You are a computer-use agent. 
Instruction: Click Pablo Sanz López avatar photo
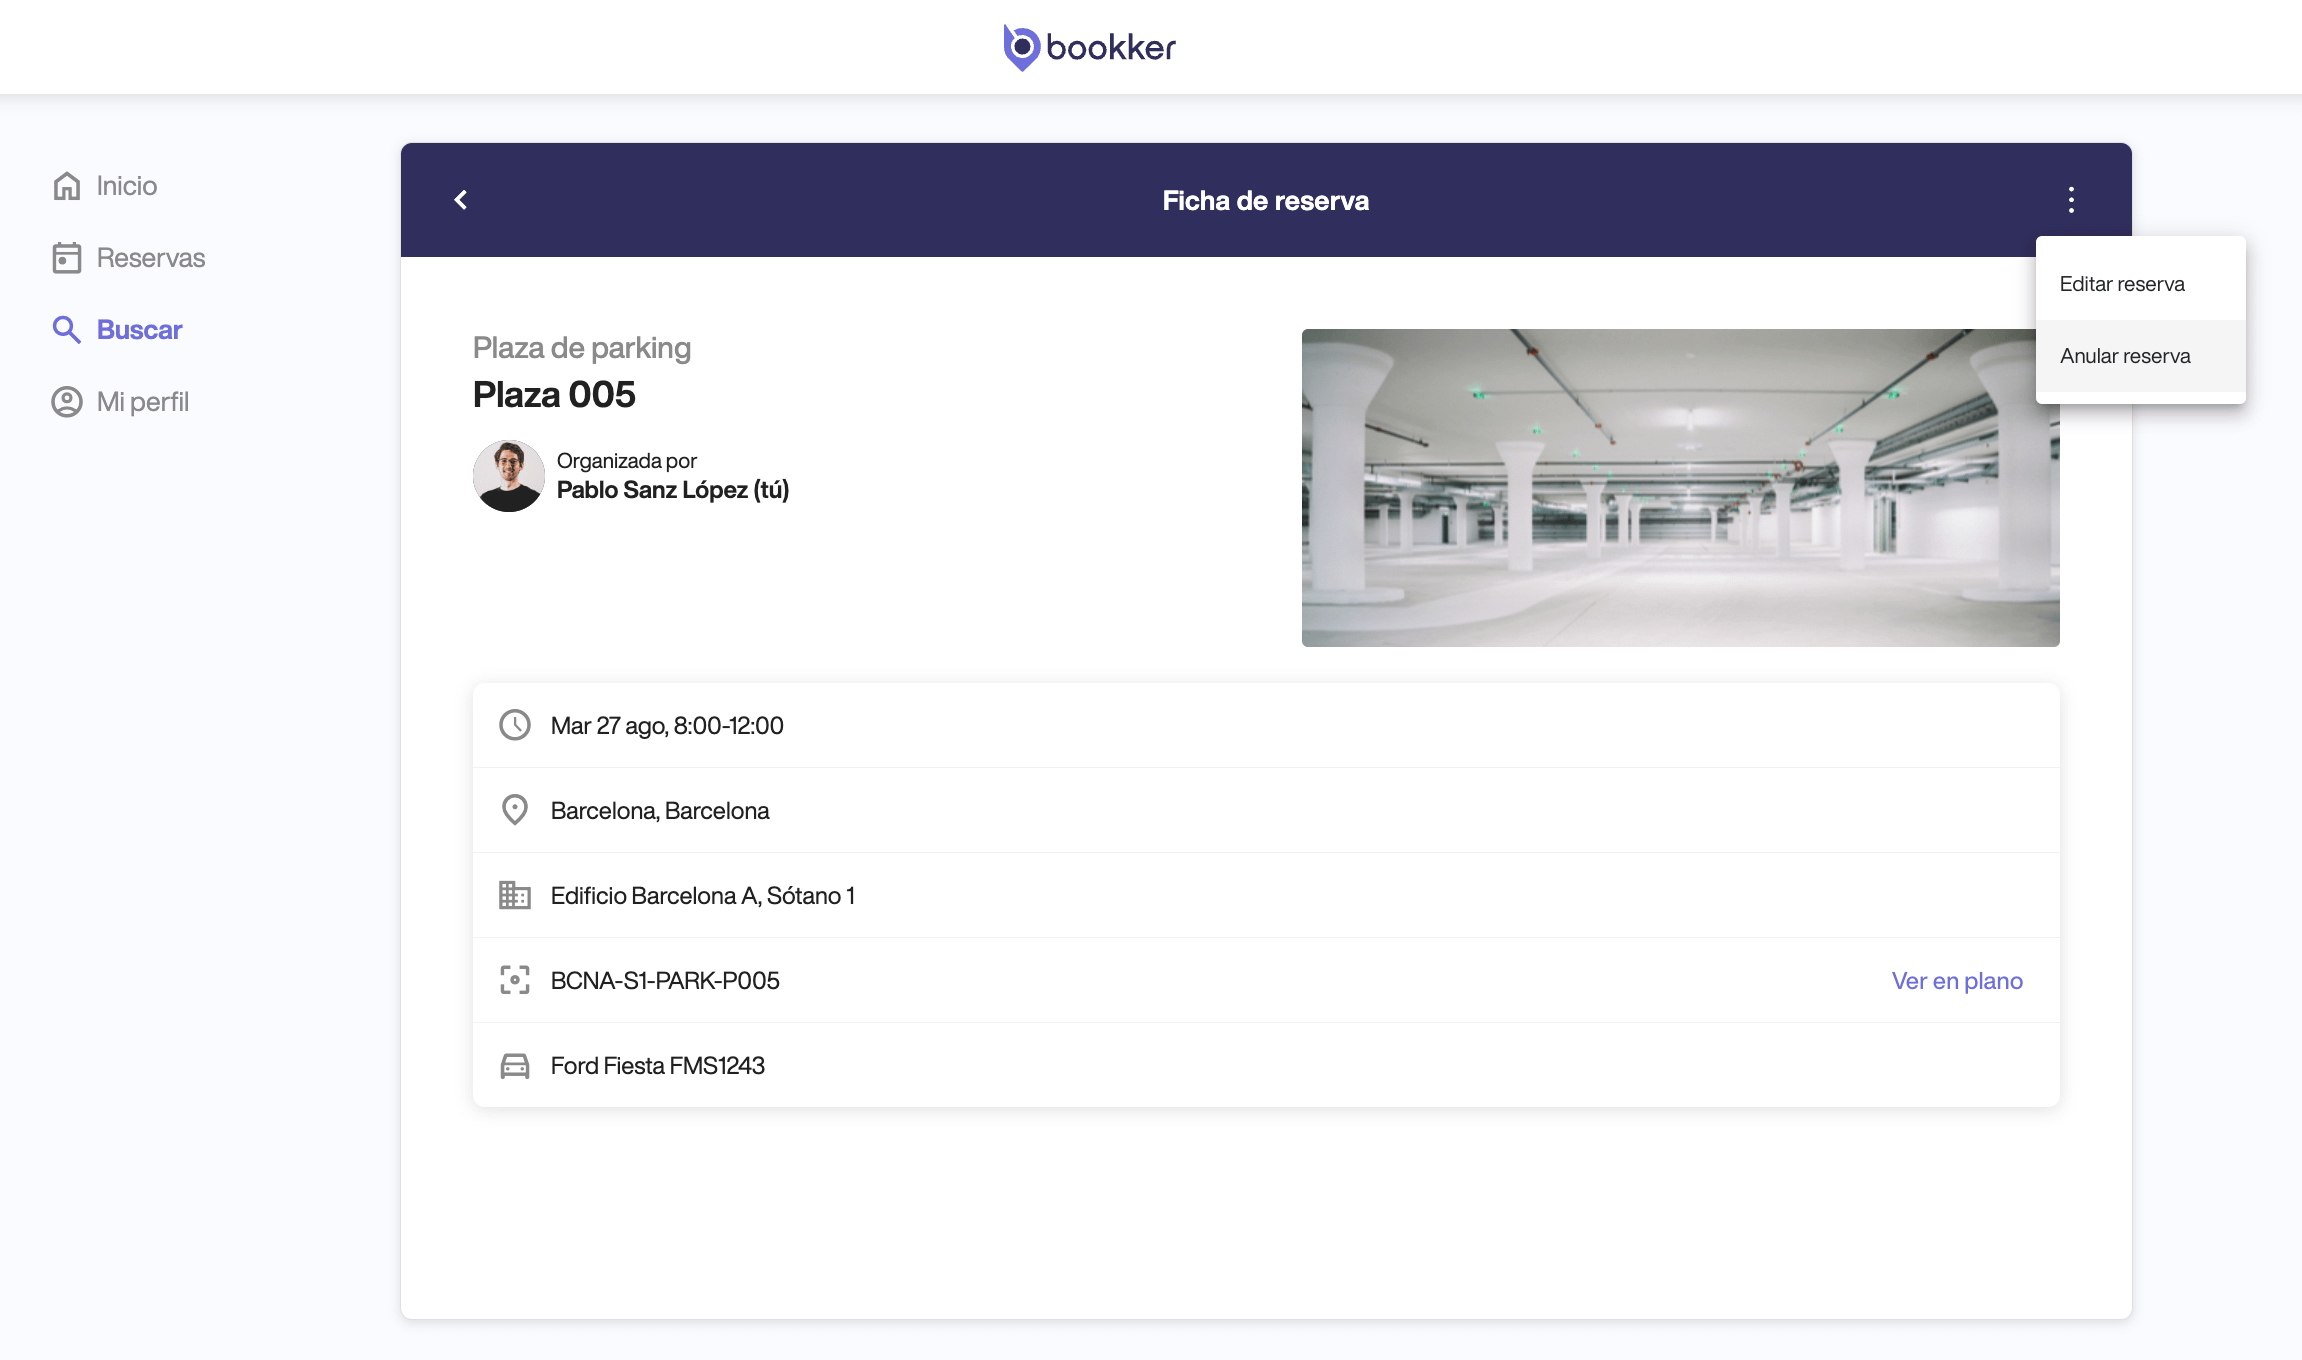click(x=509, y=476)
